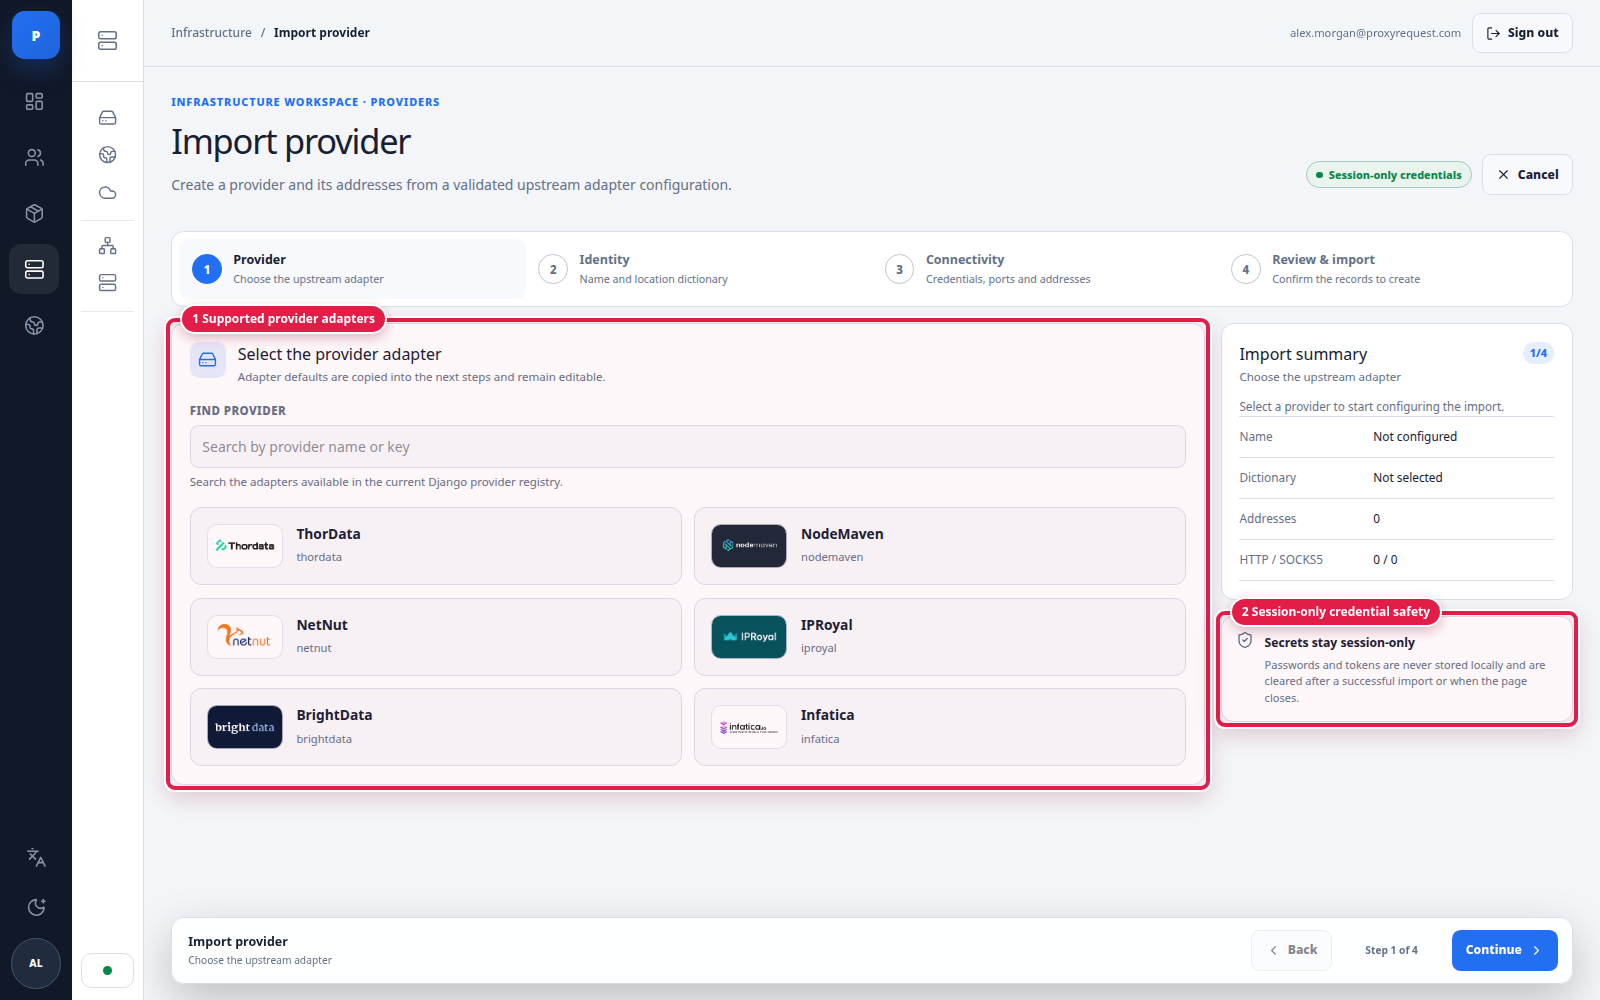Click the Not selected dictionary value
This screenshot has width=1600, height=1000.
coord(1408,478)
